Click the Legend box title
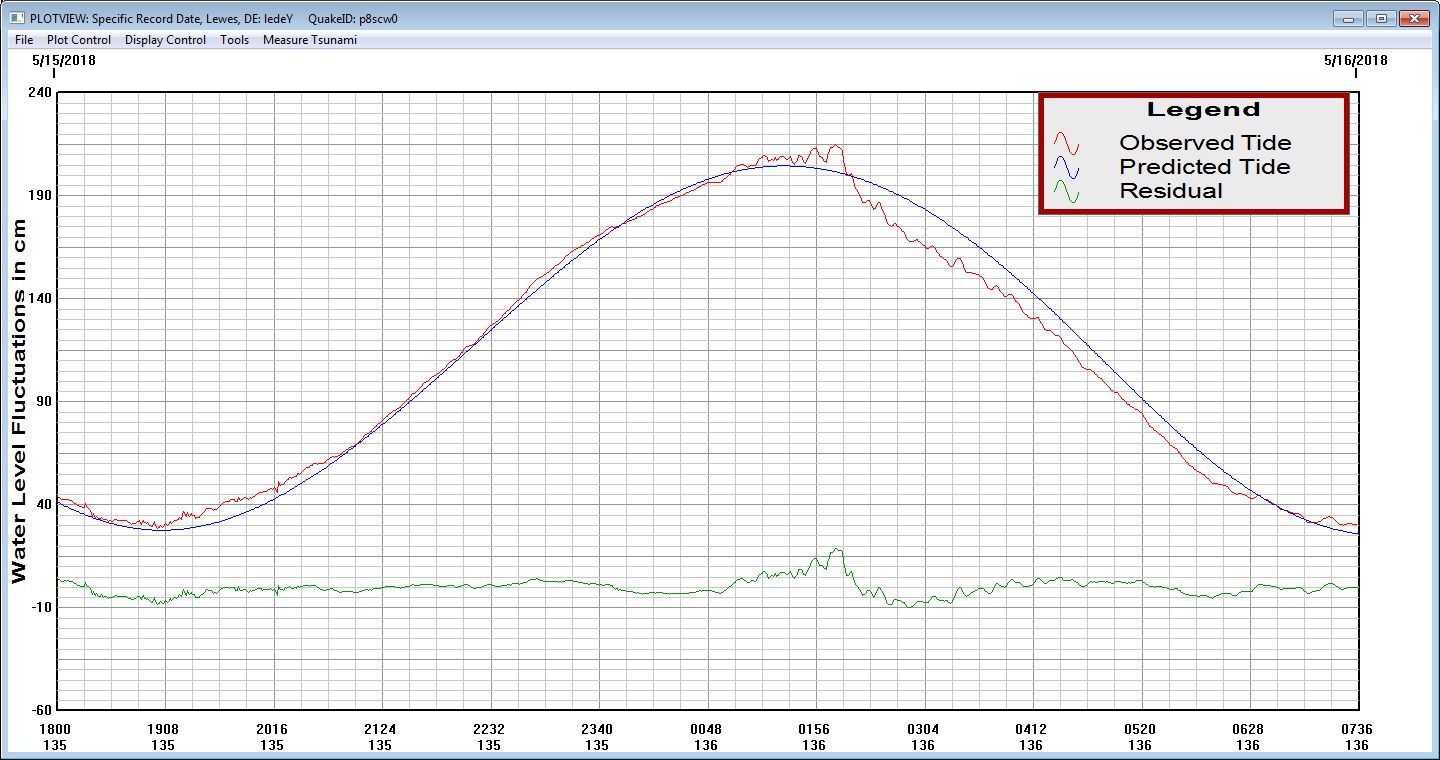 tap(1203, 110)
